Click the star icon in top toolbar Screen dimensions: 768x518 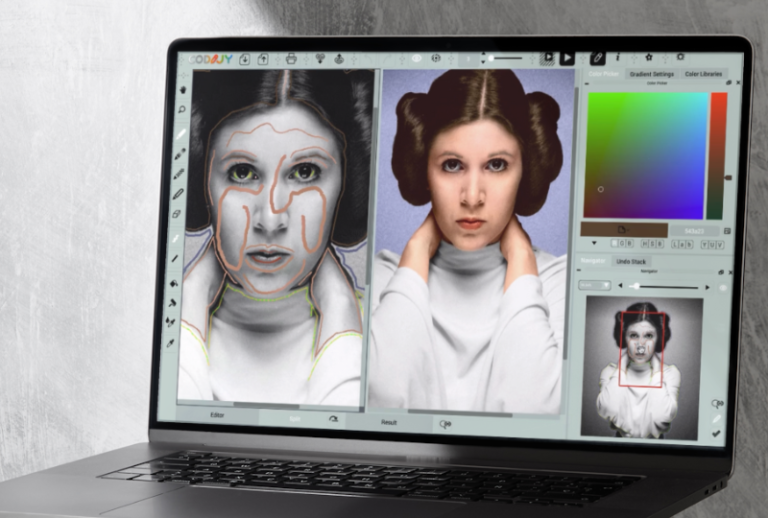click(648, 58)
